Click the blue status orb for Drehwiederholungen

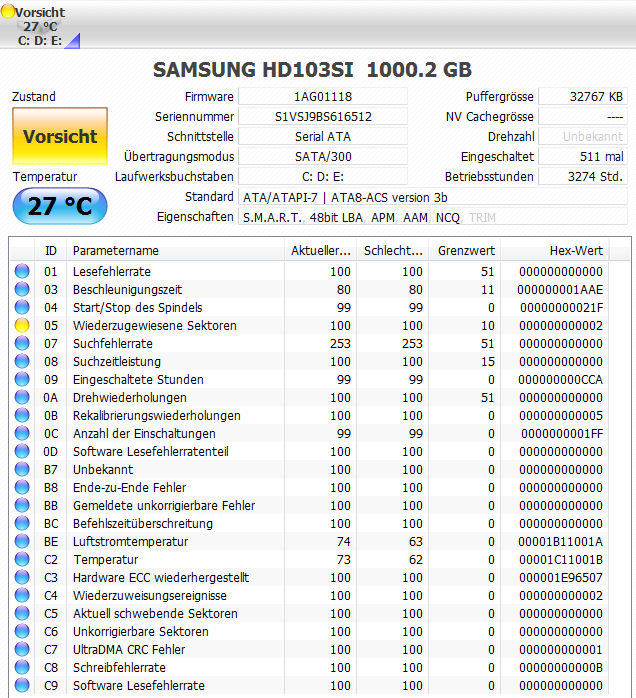click(22, 397)
